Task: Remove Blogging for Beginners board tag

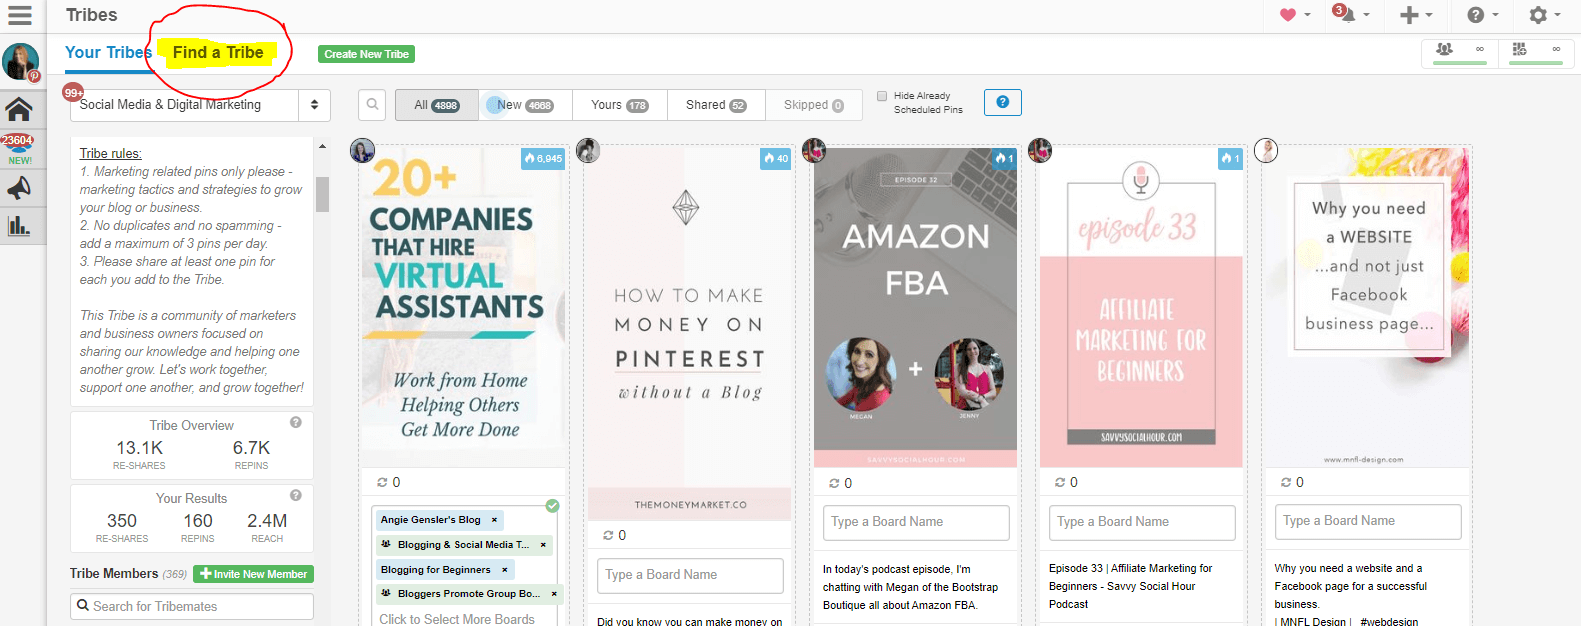Action: tap(504, 570)
